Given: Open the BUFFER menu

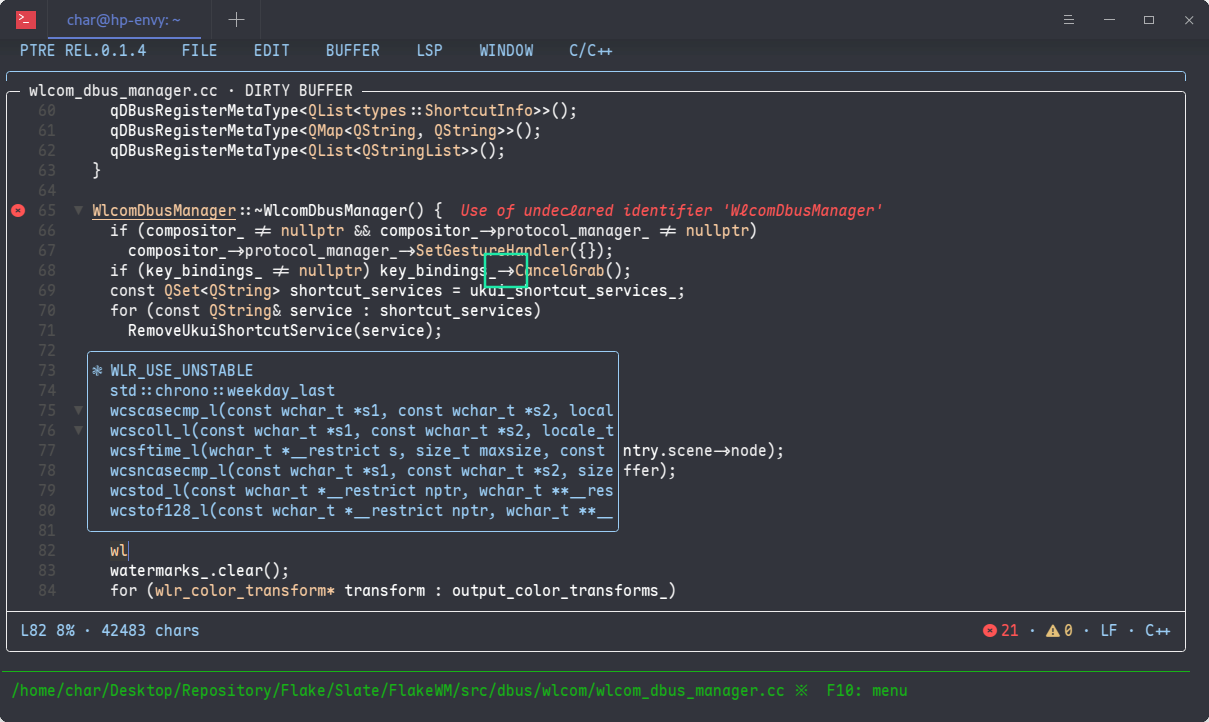Looking at the screenshot, I should pos(353,50).
